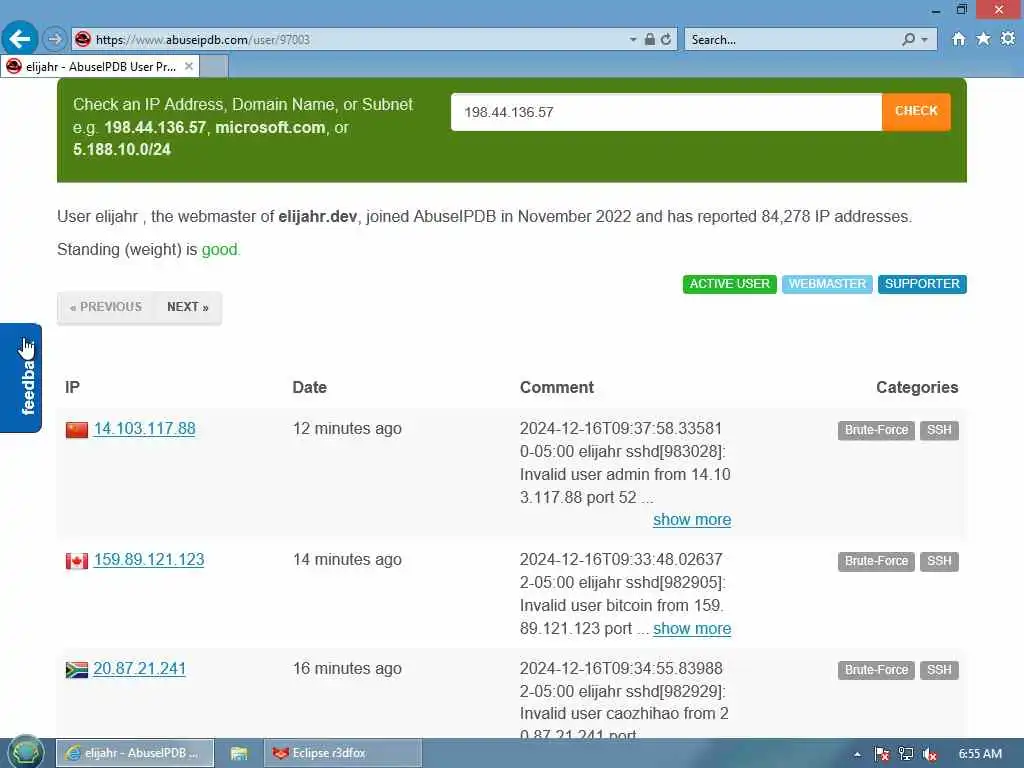Screen dimensions: 1024x768
Task: Click the IP lookup field showing 198.44.136.57
Action: click(x=666, y=112)
